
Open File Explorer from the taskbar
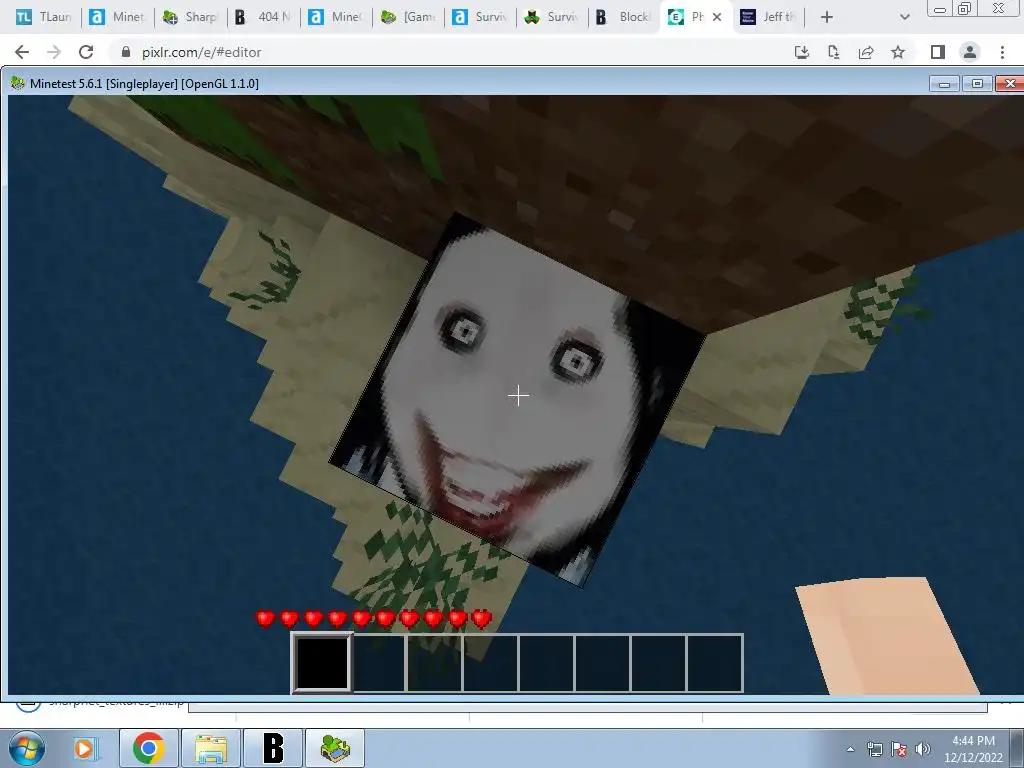pyautogui.click(x=210, y=748)
